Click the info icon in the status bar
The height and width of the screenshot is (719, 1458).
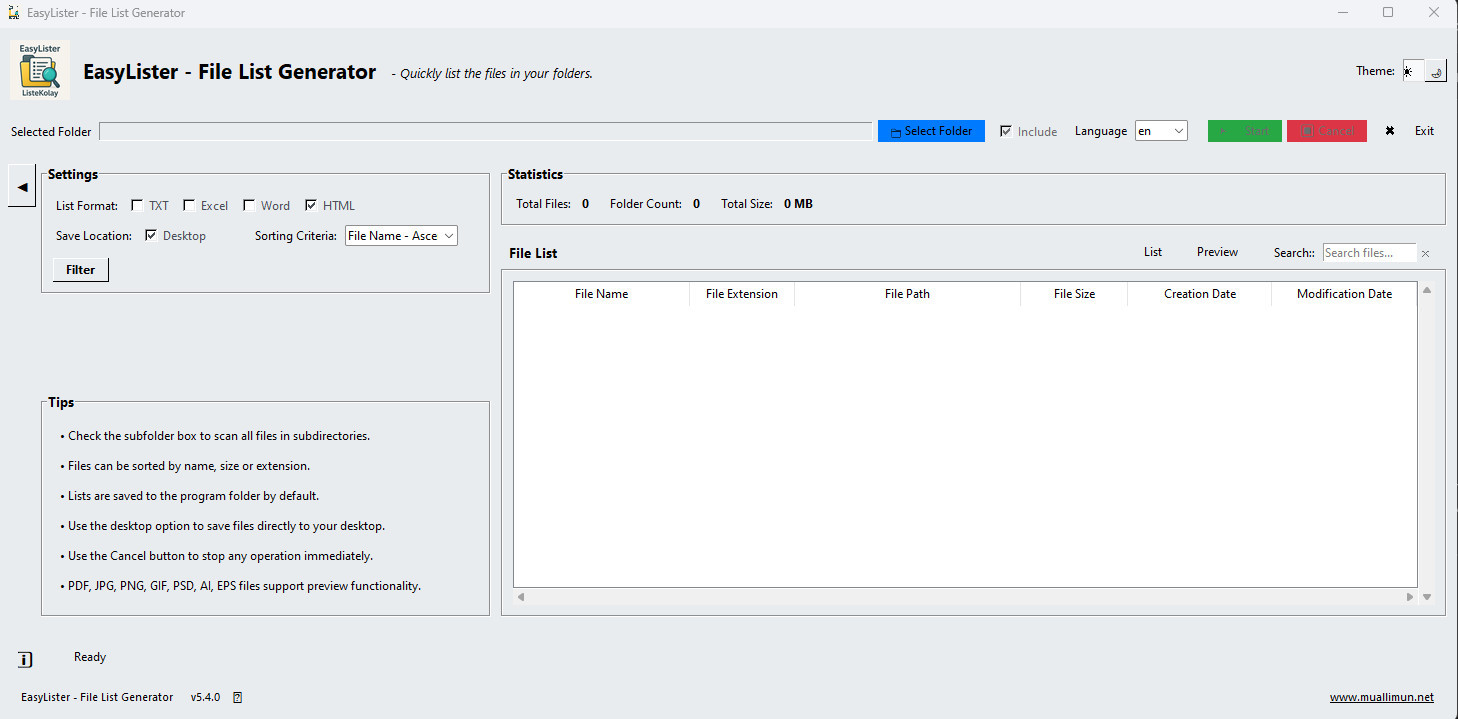click(x=25, y=659)
